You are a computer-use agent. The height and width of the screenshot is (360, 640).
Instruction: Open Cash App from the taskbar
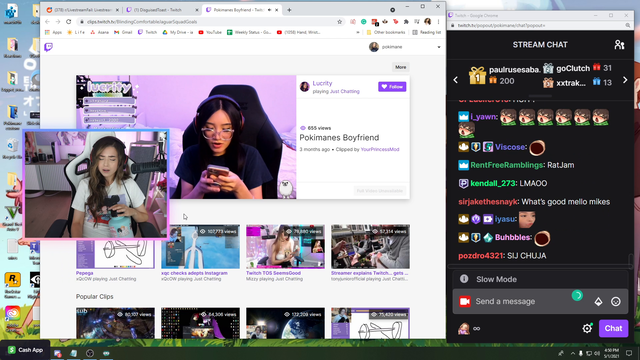26,350
